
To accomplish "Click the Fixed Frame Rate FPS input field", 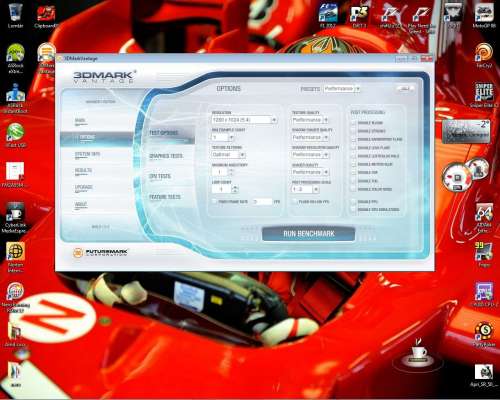I will click(x=262, y=202).
